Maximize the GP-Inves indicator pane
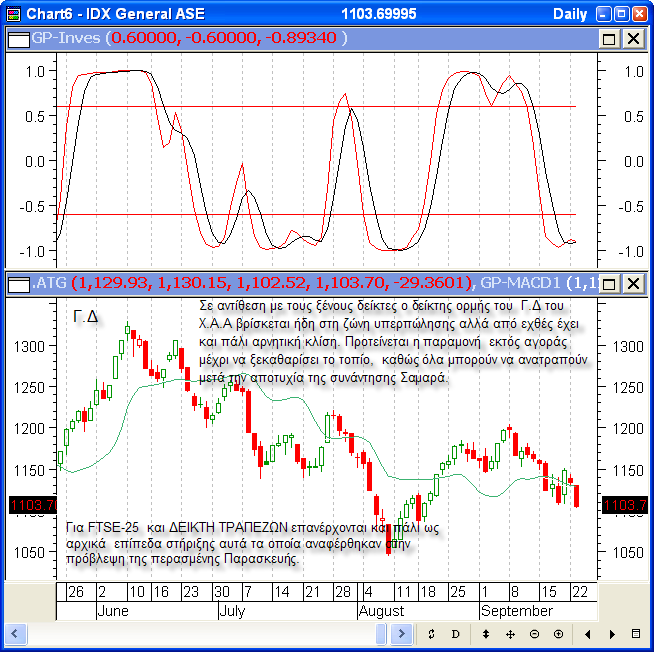 [x=609, y=38]
